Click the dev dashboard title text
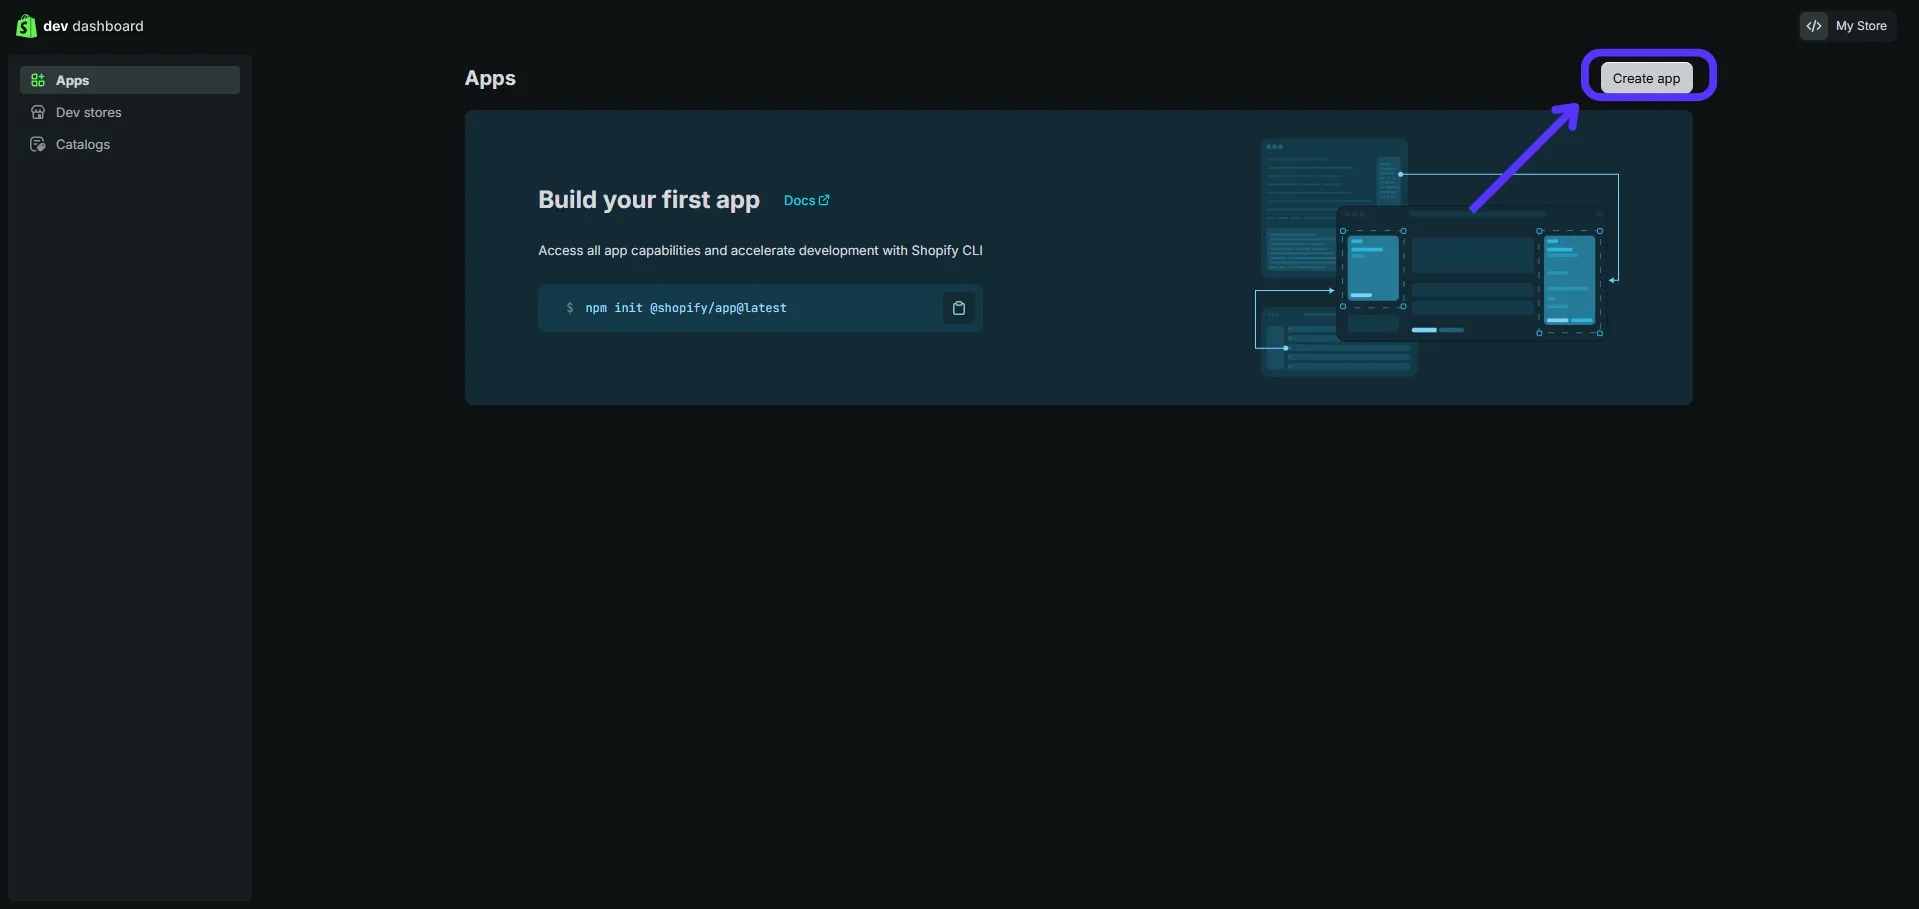Screen dimensions: 1919x909 [x=93, y=26]
